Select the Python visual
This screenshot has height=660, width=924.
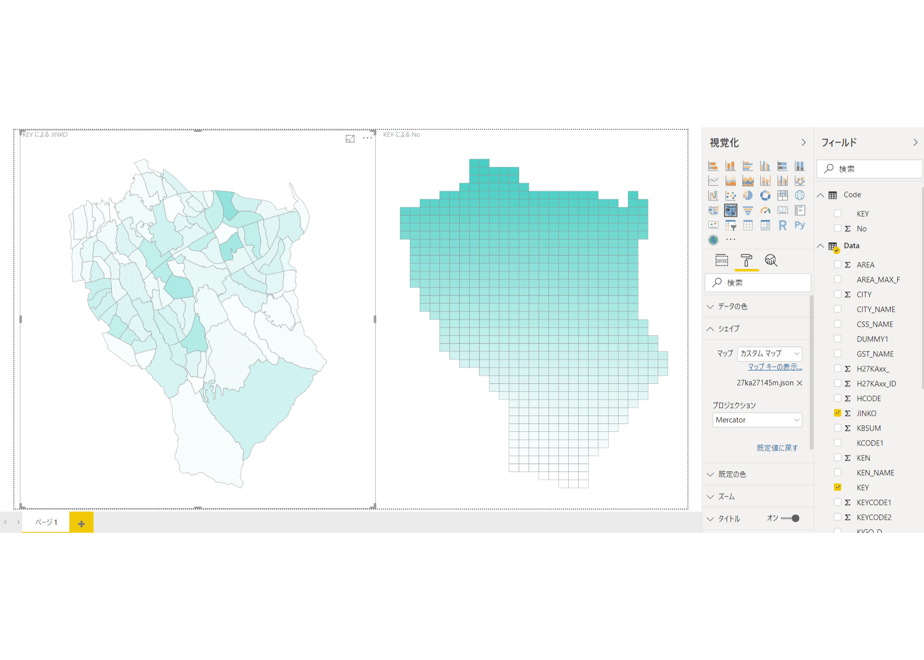click(x=800, y=225)
